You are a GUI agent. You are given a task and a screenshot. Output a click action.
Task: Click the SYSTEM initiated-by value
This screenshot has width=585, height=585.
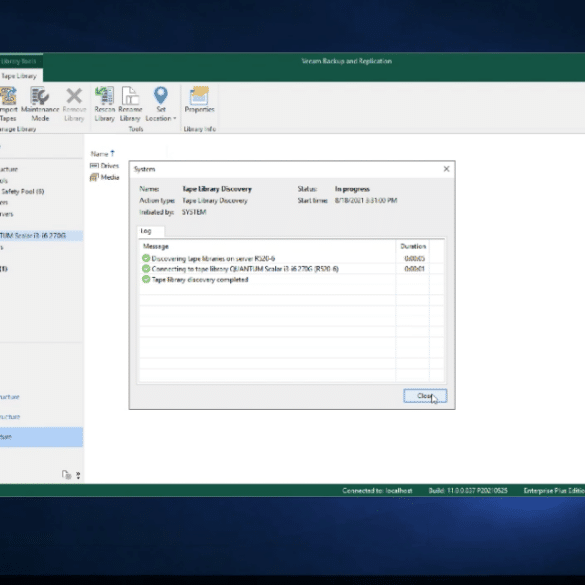(x=194, y=212)
